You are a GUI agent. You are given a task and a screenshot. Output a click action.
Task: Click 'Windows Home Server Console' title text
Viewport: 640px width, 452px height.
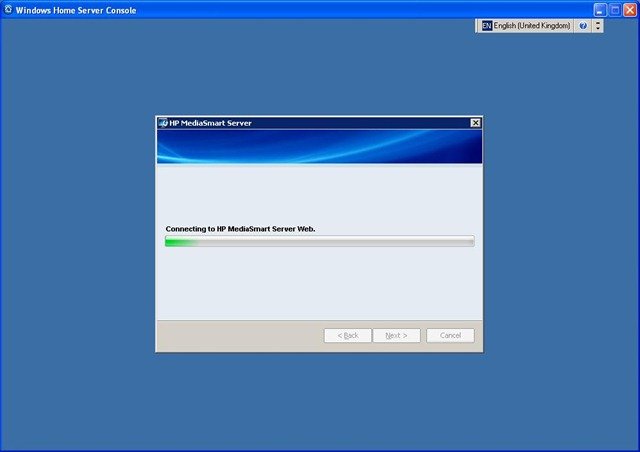tap(76, 10)
